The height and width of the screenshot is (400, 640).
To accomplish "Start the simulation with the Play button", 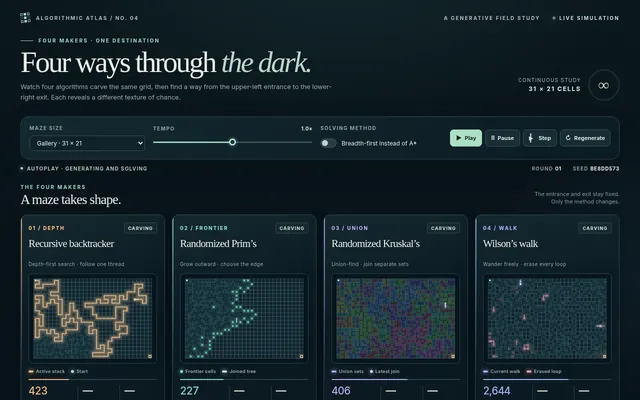I will point(466,138).
